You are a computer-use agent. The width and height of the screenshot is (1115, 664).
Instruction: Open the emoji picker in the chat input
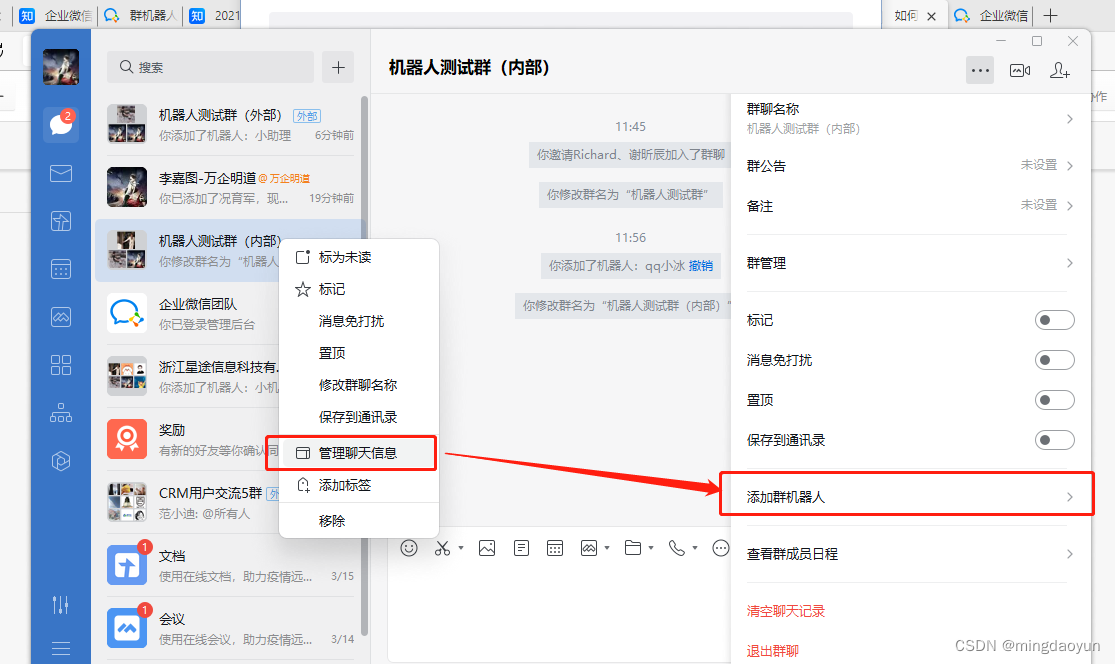tap(409, 548)
